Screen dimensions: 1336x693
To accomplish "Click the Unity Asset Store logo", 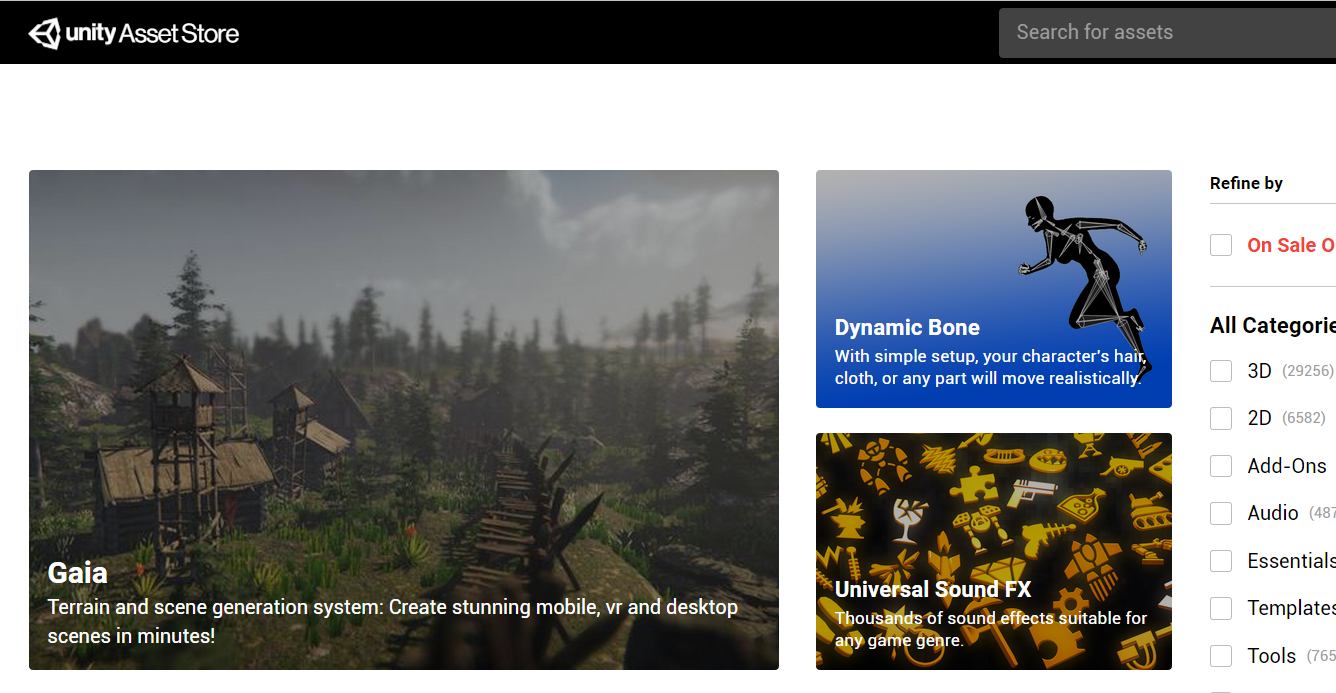I will 134,33.
